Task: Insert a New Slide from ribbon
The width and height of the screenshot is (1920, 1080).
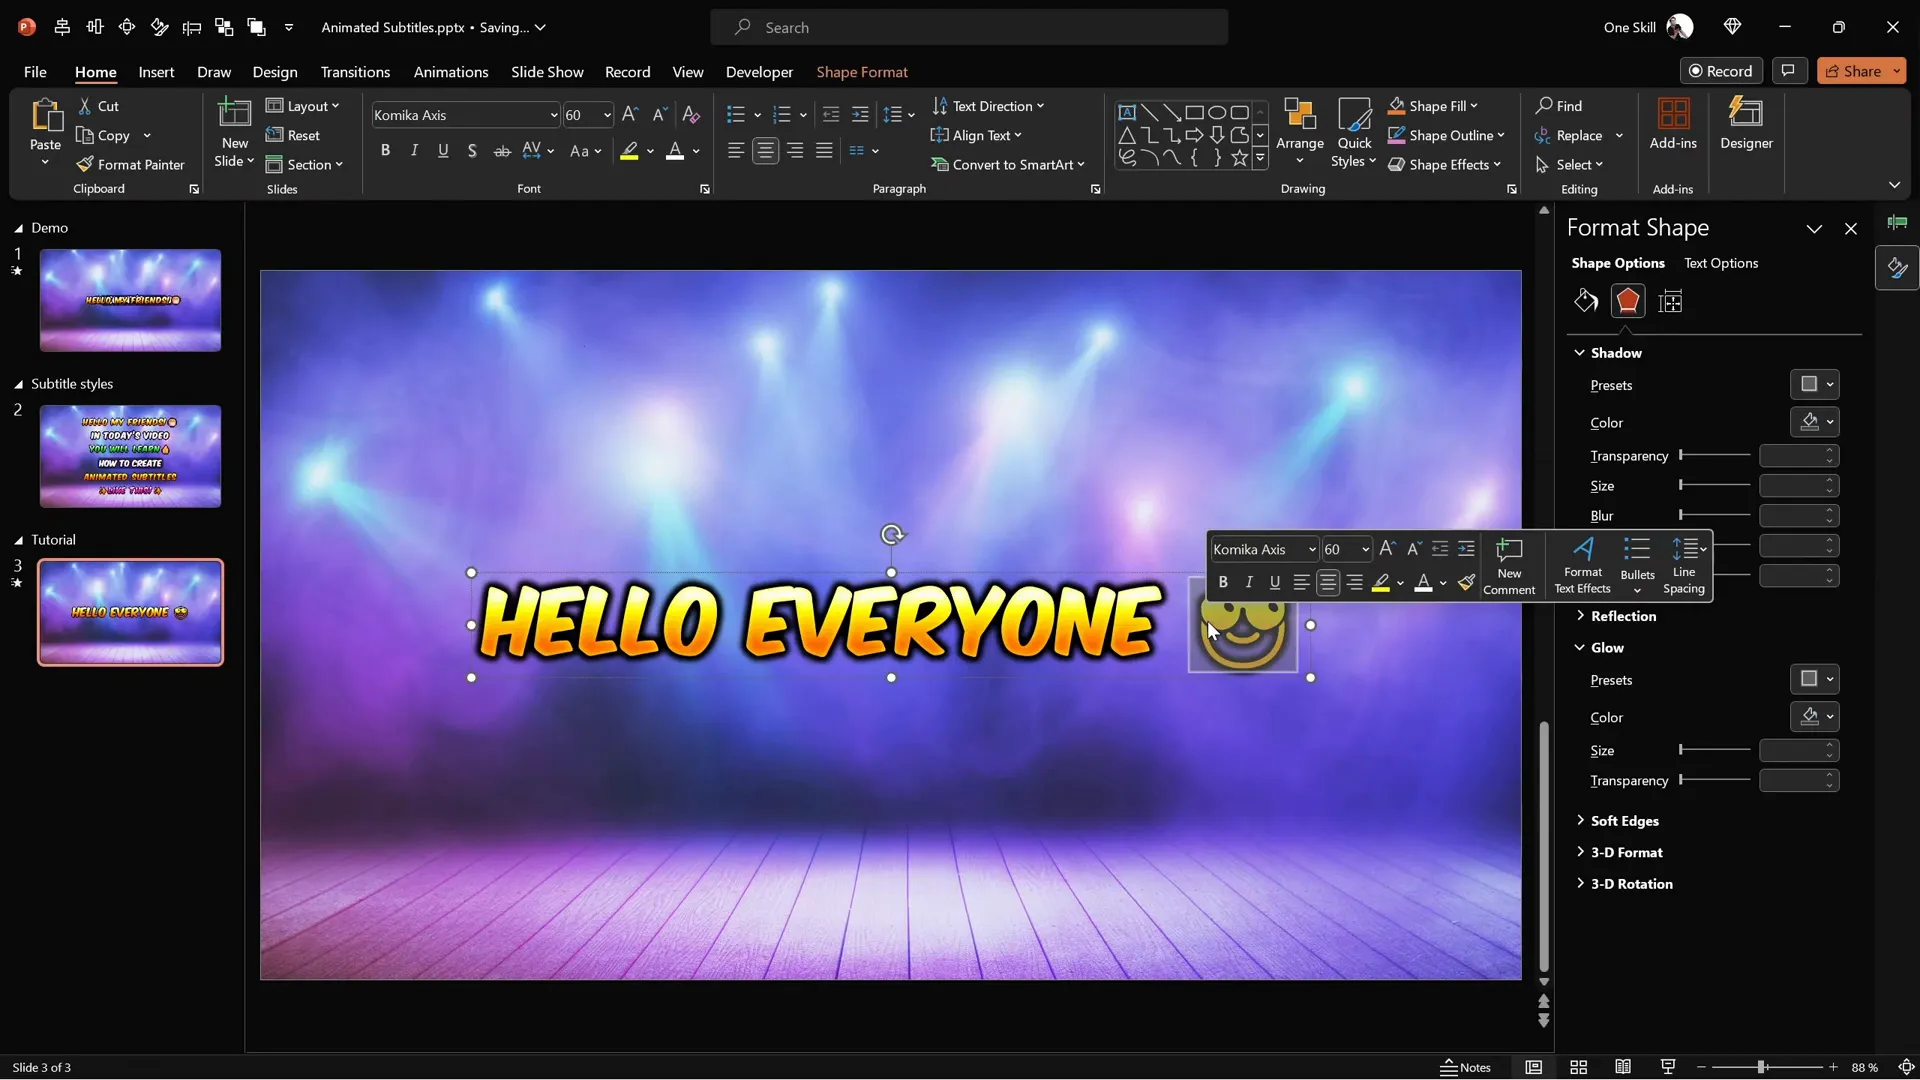Action: [x=235, y=132]
